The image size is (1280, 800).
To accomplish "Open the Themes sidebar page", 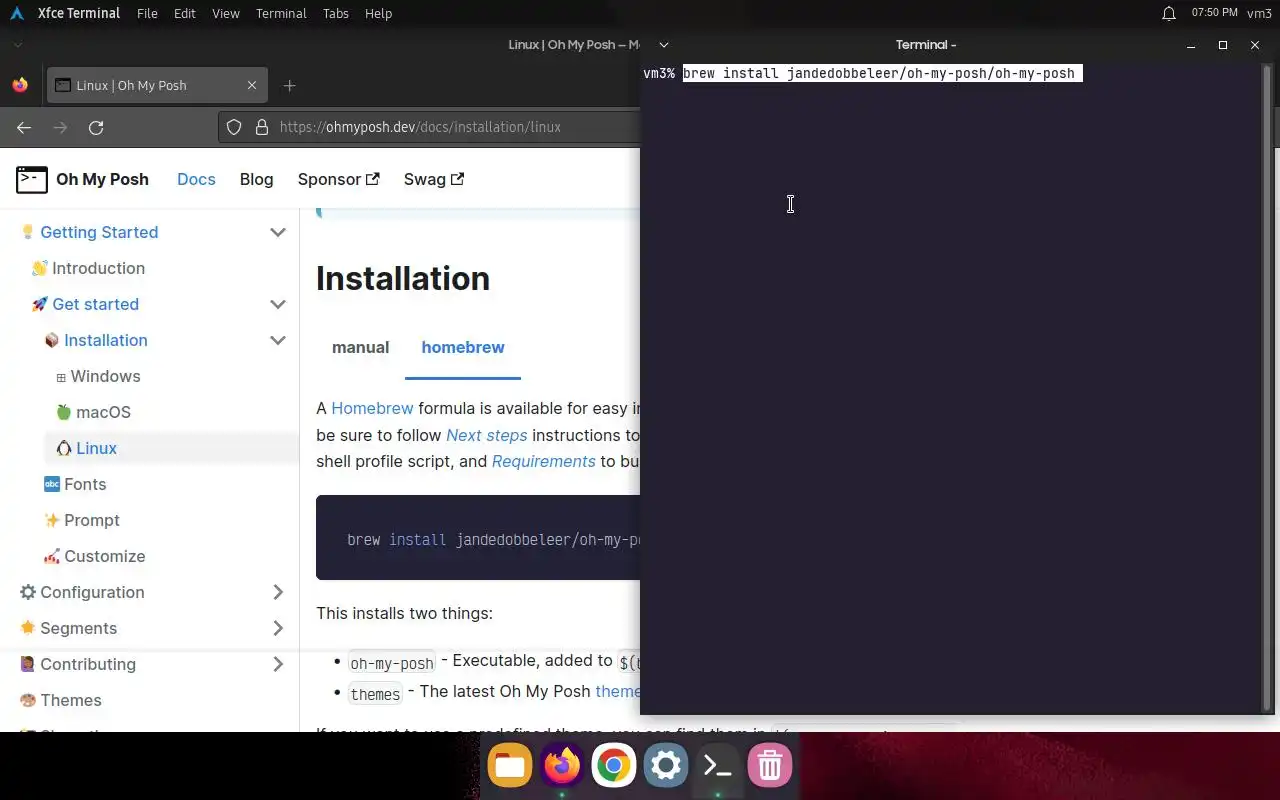I will tap(70, 700).
